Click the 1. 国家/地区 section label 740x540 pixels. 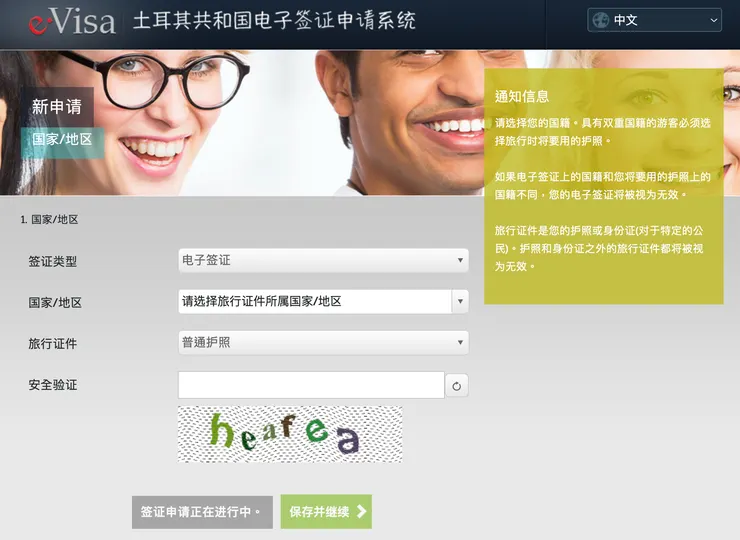pos(50,219)
